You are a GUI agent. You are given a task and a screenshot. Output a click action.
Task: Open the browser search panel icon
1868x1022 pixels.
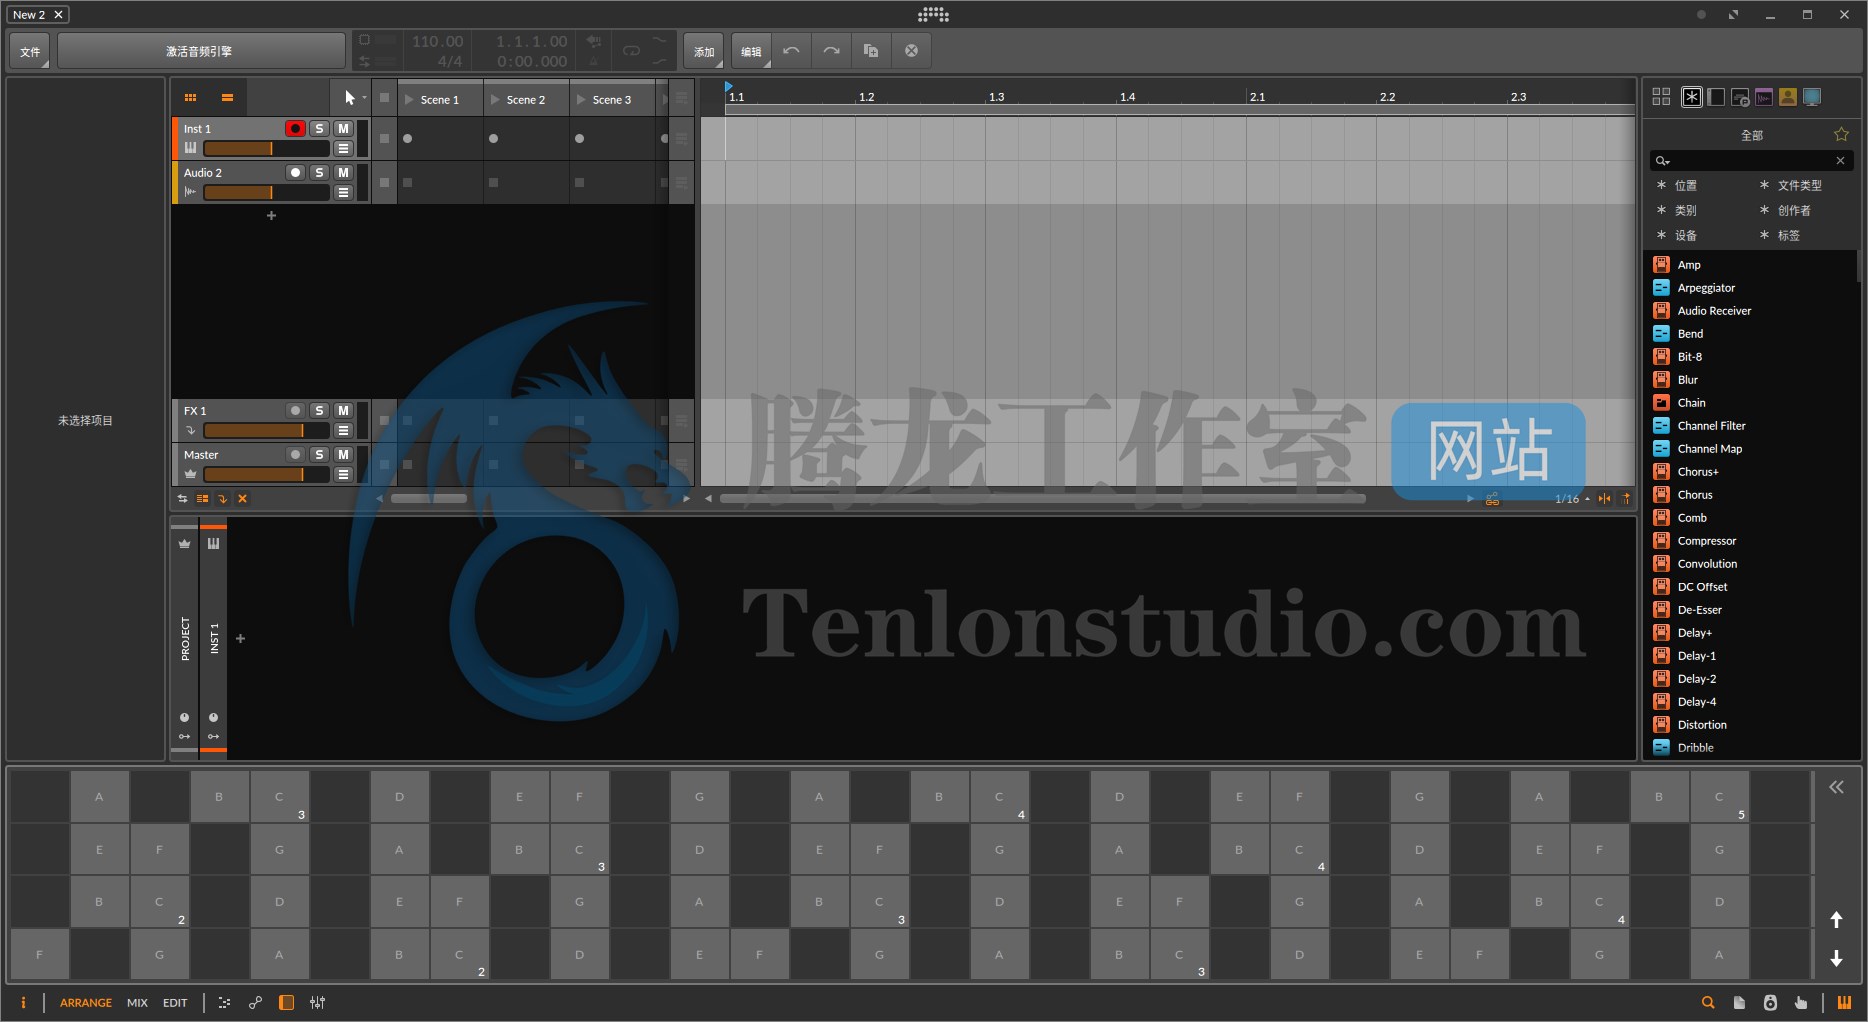pyautogui.click(x=1708, y=1003)
